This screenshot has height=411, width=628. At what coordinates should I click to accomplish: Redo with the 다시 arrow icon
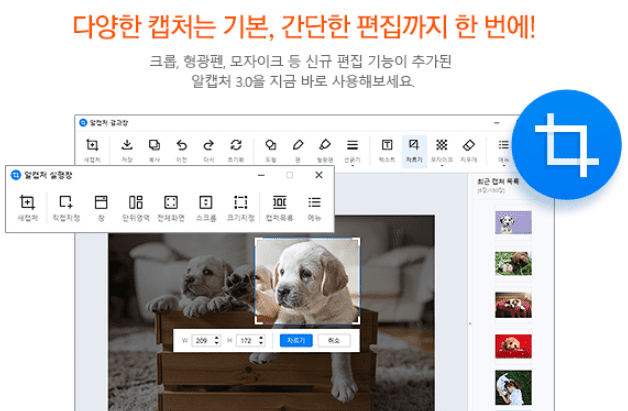[x=209, y=150]
